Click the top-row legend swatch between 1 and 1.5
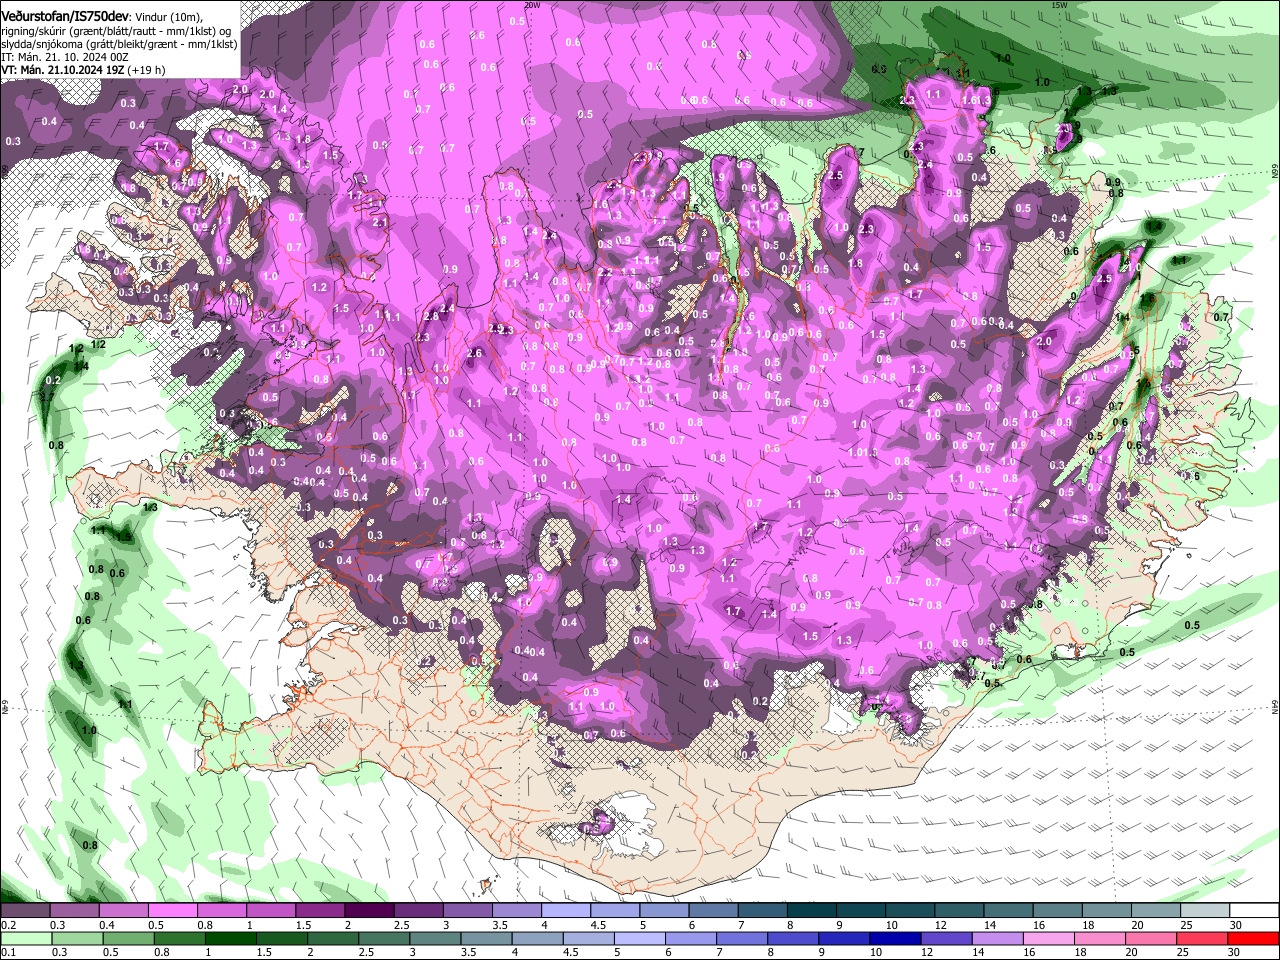The height and width of the screenshot is (960, 1280). pyautogui.click(x=271, y=911)
